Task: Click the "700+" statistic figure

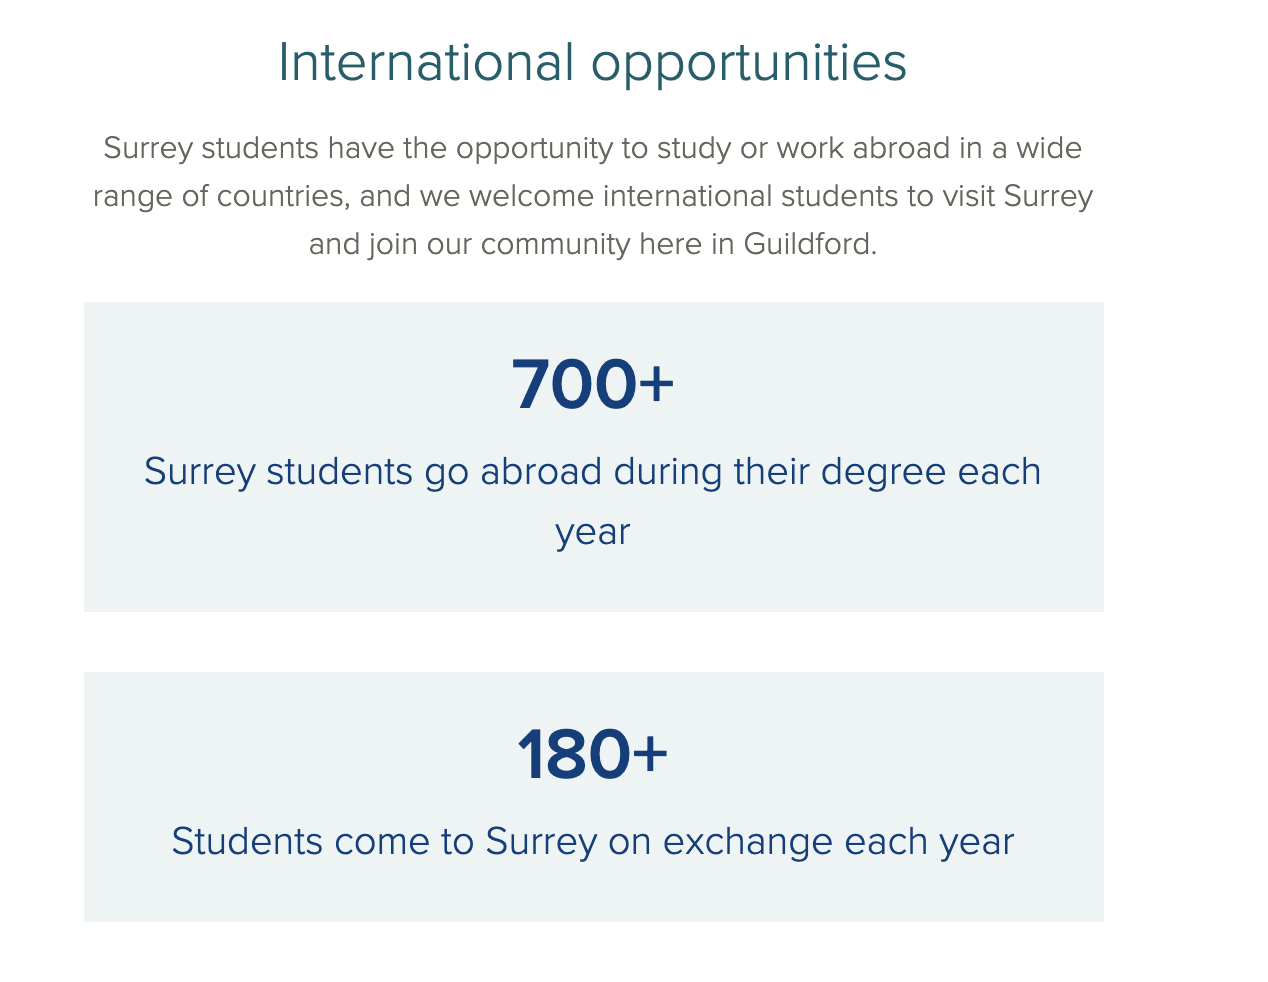Action: pyautogui.click(x=593, y=384)
